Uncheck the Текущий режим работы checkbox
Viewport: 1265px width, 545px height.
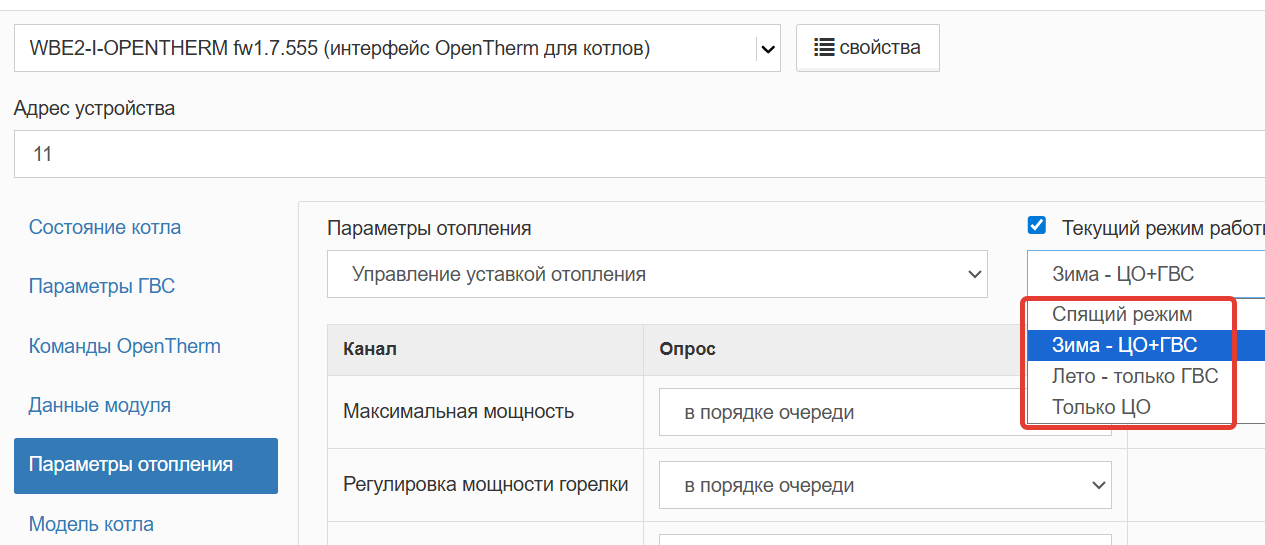point(1037,225)
